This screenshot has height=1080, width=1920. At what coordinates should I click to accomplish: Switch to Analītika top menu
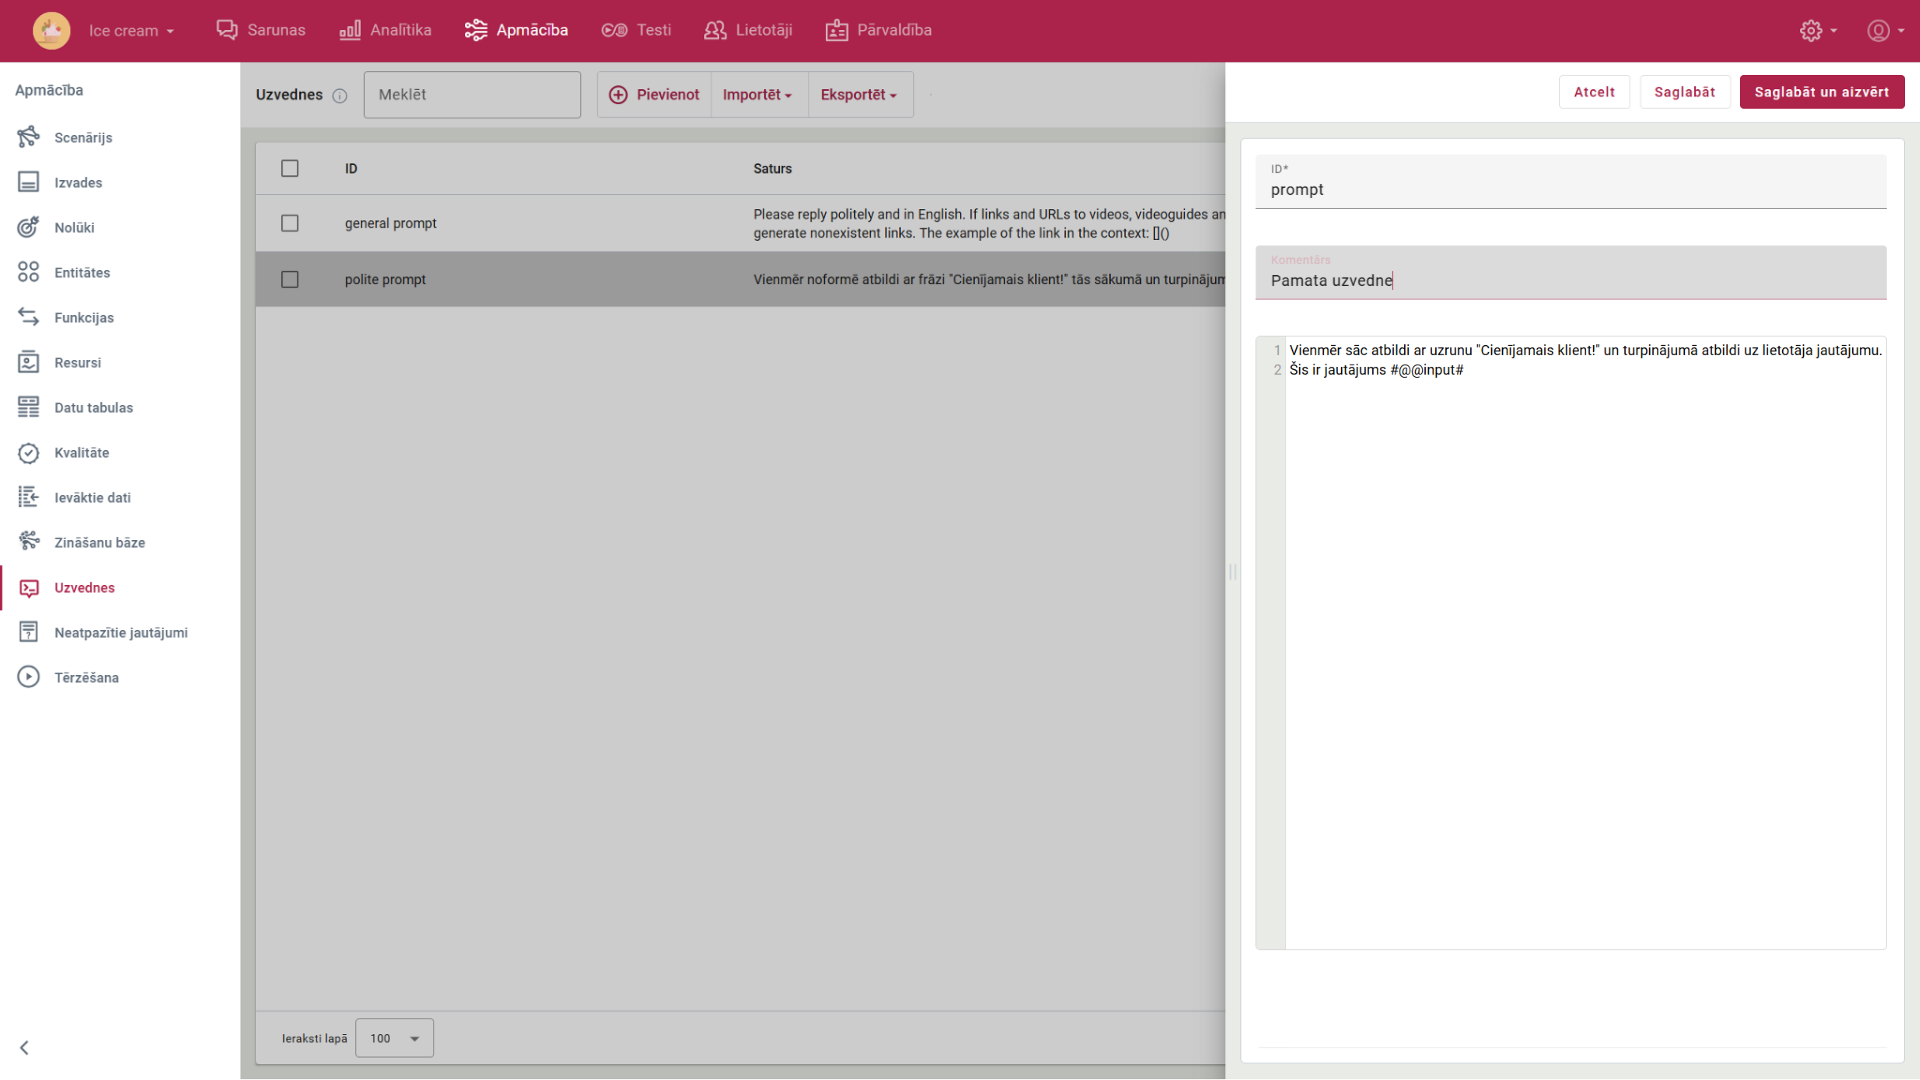386,30
